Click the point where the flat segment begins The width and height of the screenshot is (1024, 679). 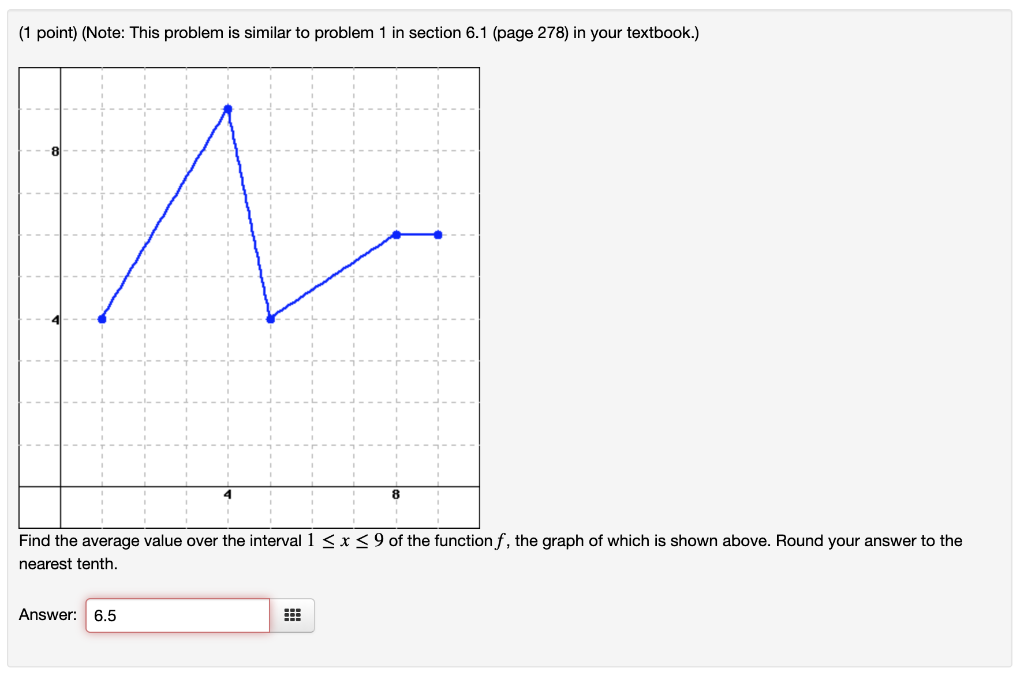click(x=396, y=235)
